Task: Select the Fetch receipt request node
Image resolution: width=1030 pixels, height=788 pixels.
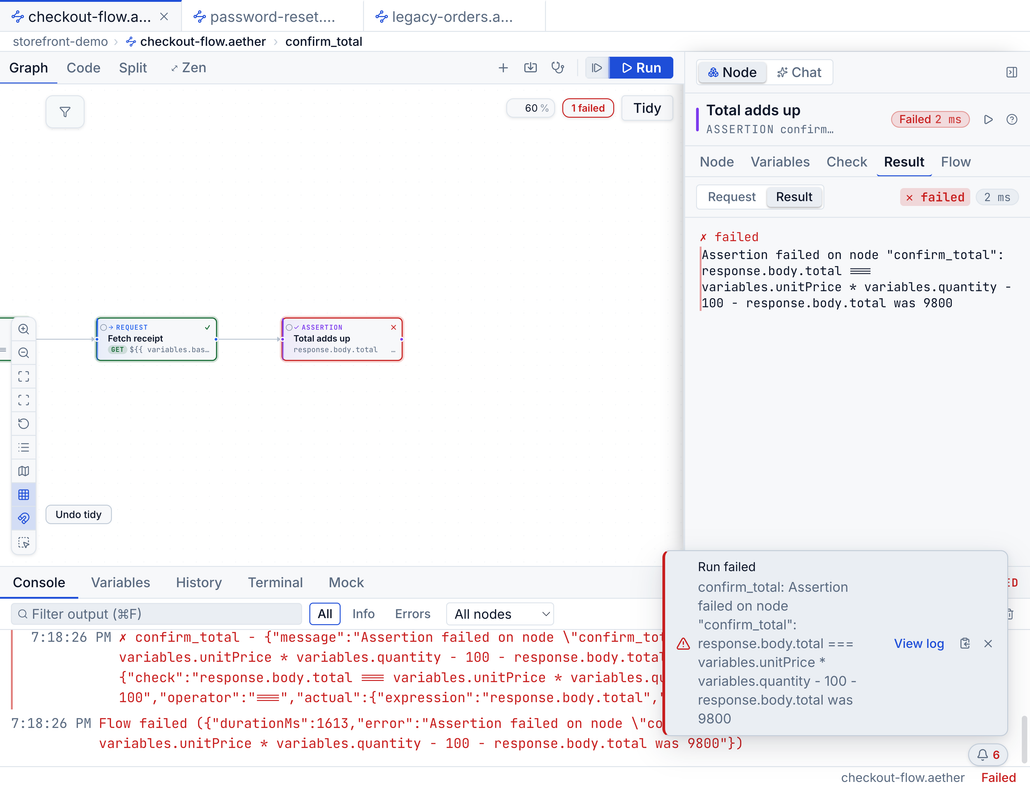Action: [x=156, y=339]
